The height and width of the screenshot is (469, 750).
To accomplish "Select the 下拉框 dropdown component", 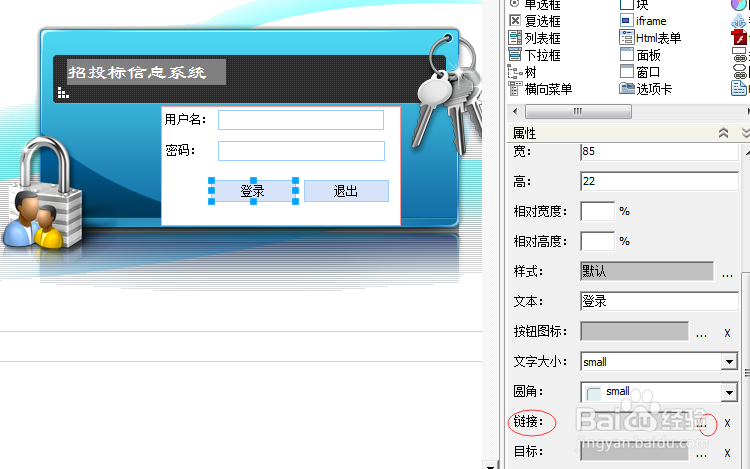I will [x=535, y=55].
